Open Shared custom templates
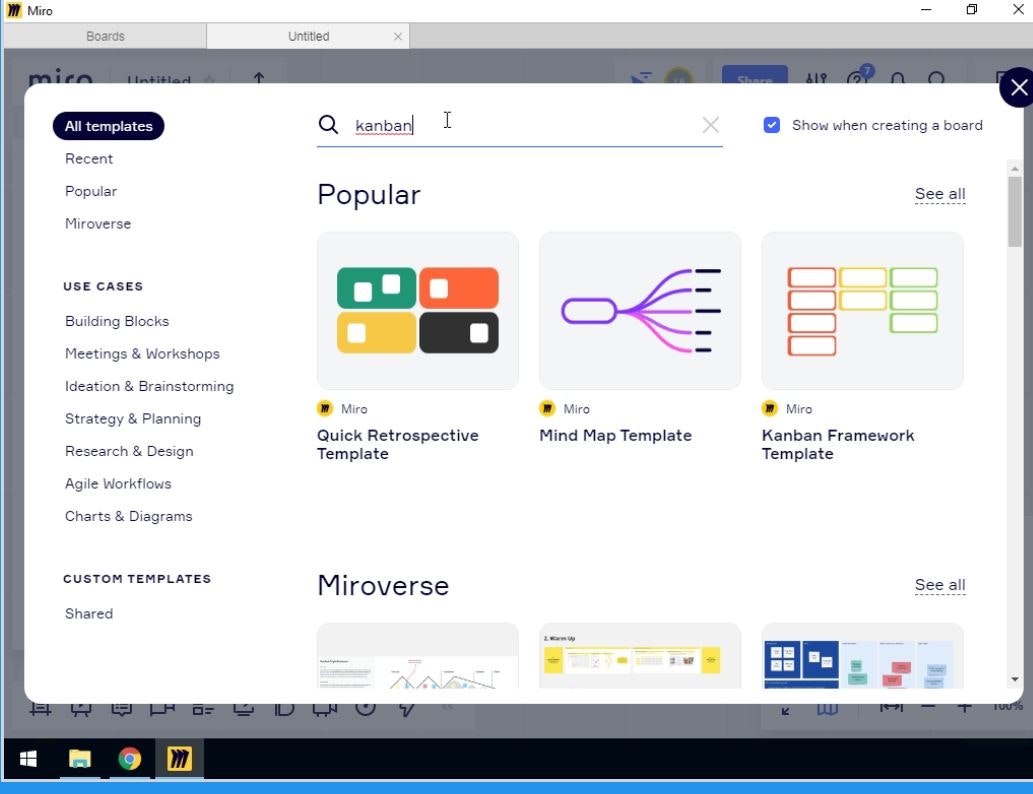Screen dimensions: 1033x794 pyautogui.click(x=89, y=613)
